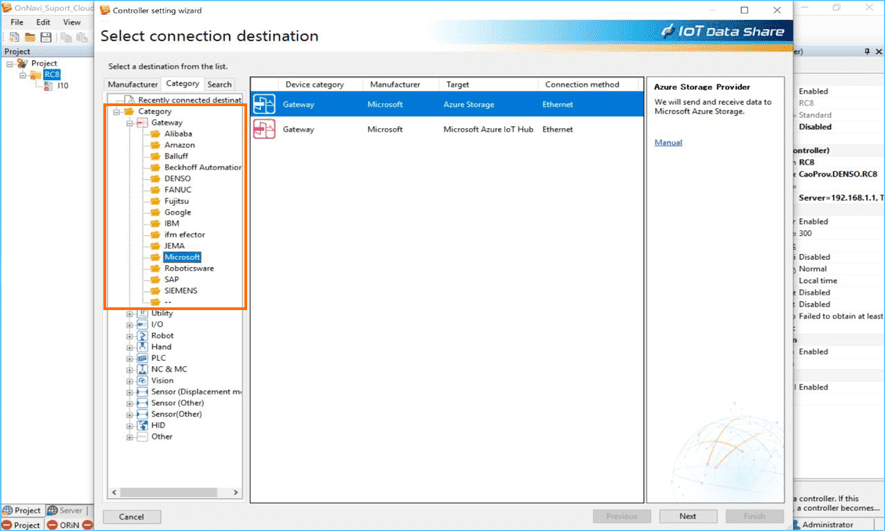Click the Previous button

pos(621,516)
